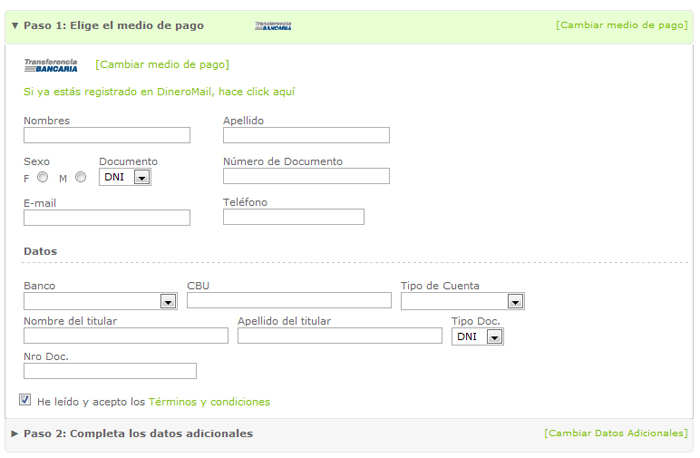Select the F sex radio button

(42, 178)
